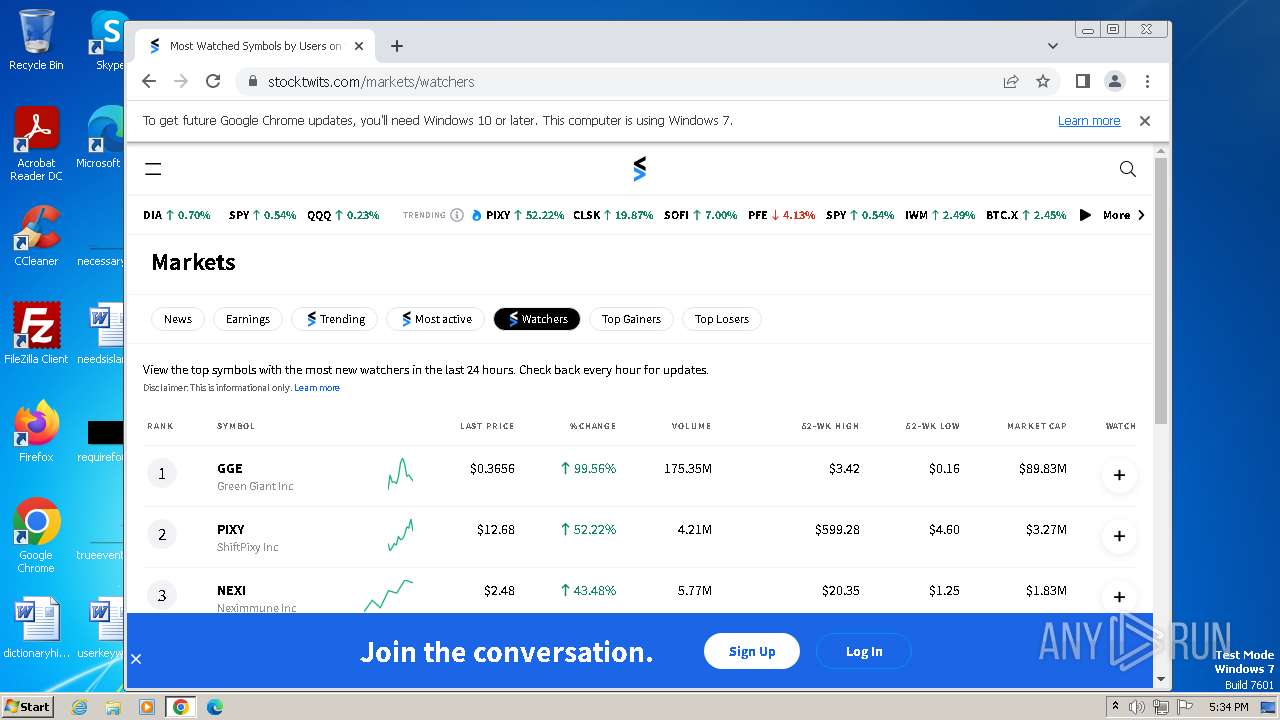Screen dimensions: 1280x720
Task: Open the Top Losers tab
Action: tap(722, 319)
